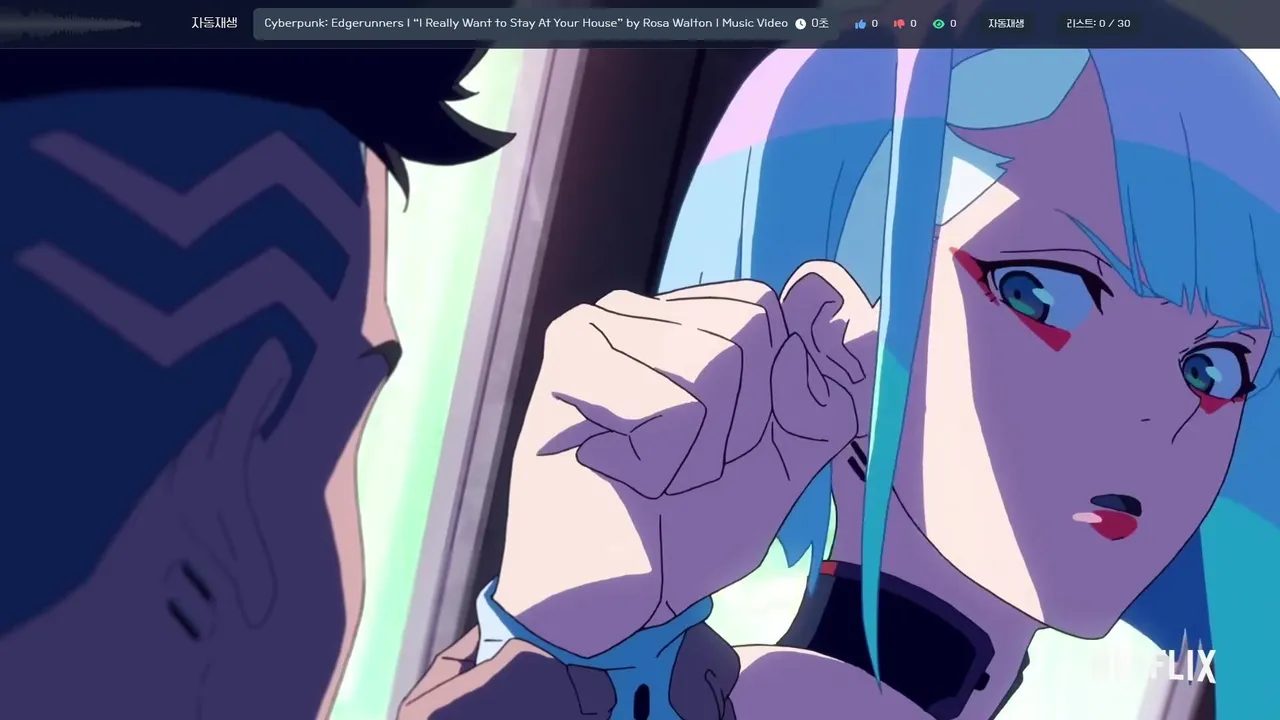Toggle 자동재생 button right of the view count

1006,23
